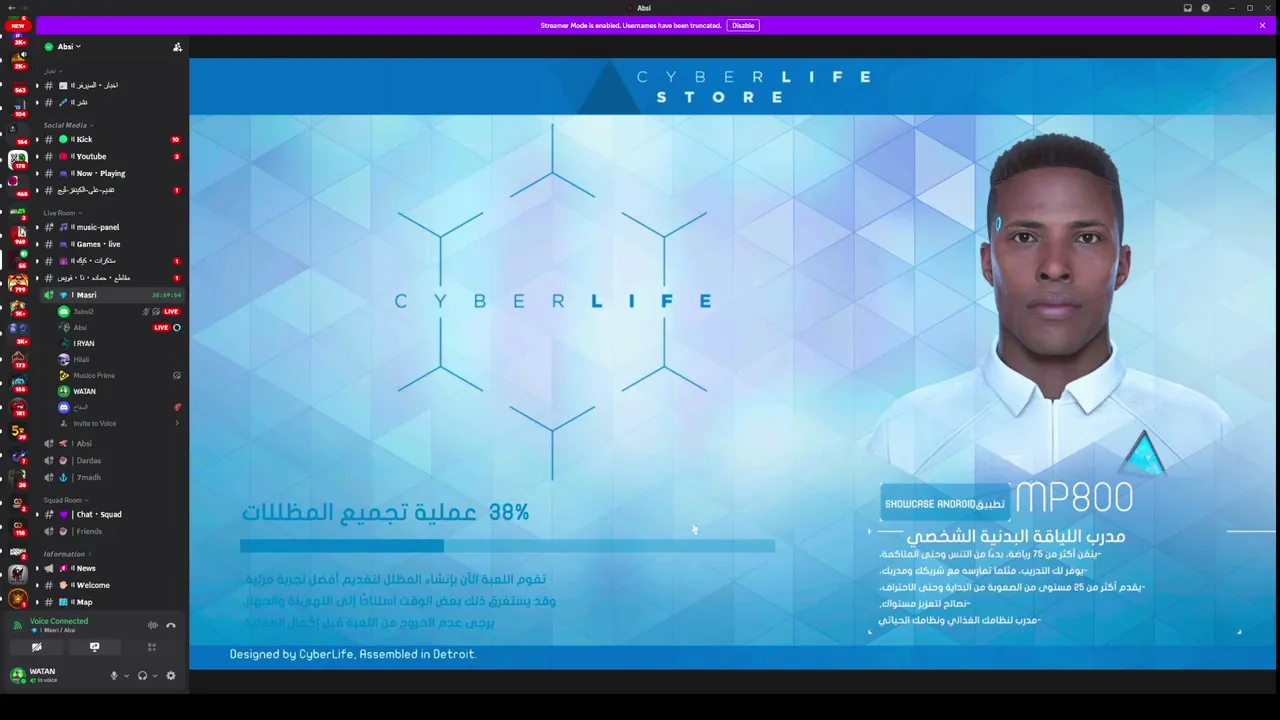
Task: Open the server icon with 178 badge
Action: (x=18, y=158)
